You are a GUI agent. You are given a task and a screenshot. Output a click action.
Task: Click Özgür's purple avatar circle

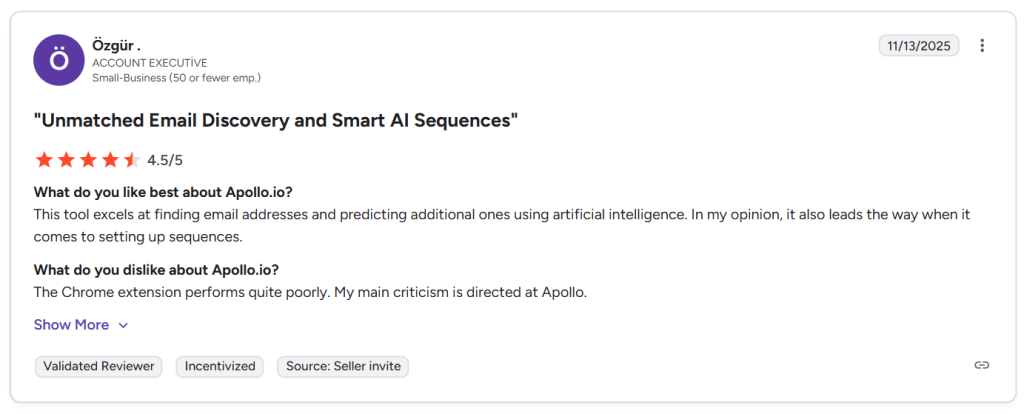pos(59,60)
